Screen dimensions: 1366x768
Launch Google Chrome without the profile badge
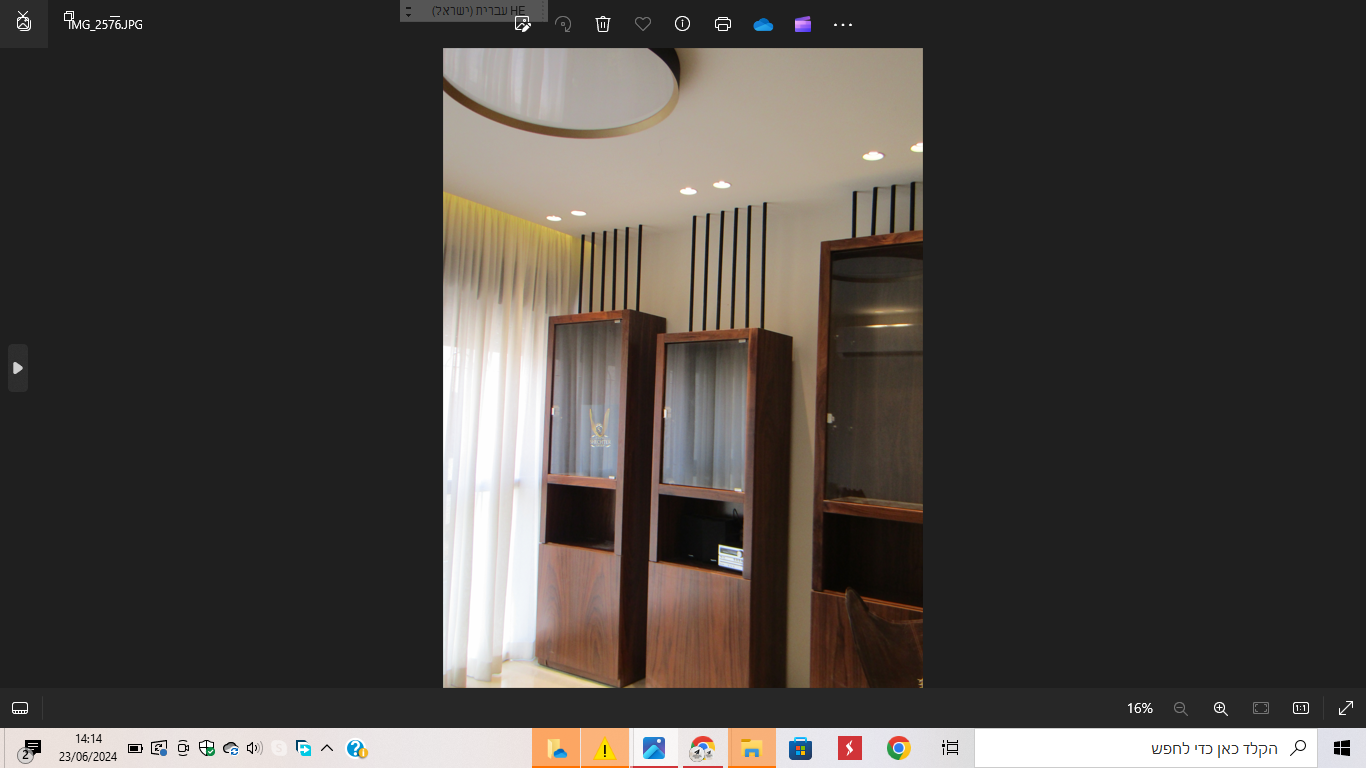(x=899, y=748)
